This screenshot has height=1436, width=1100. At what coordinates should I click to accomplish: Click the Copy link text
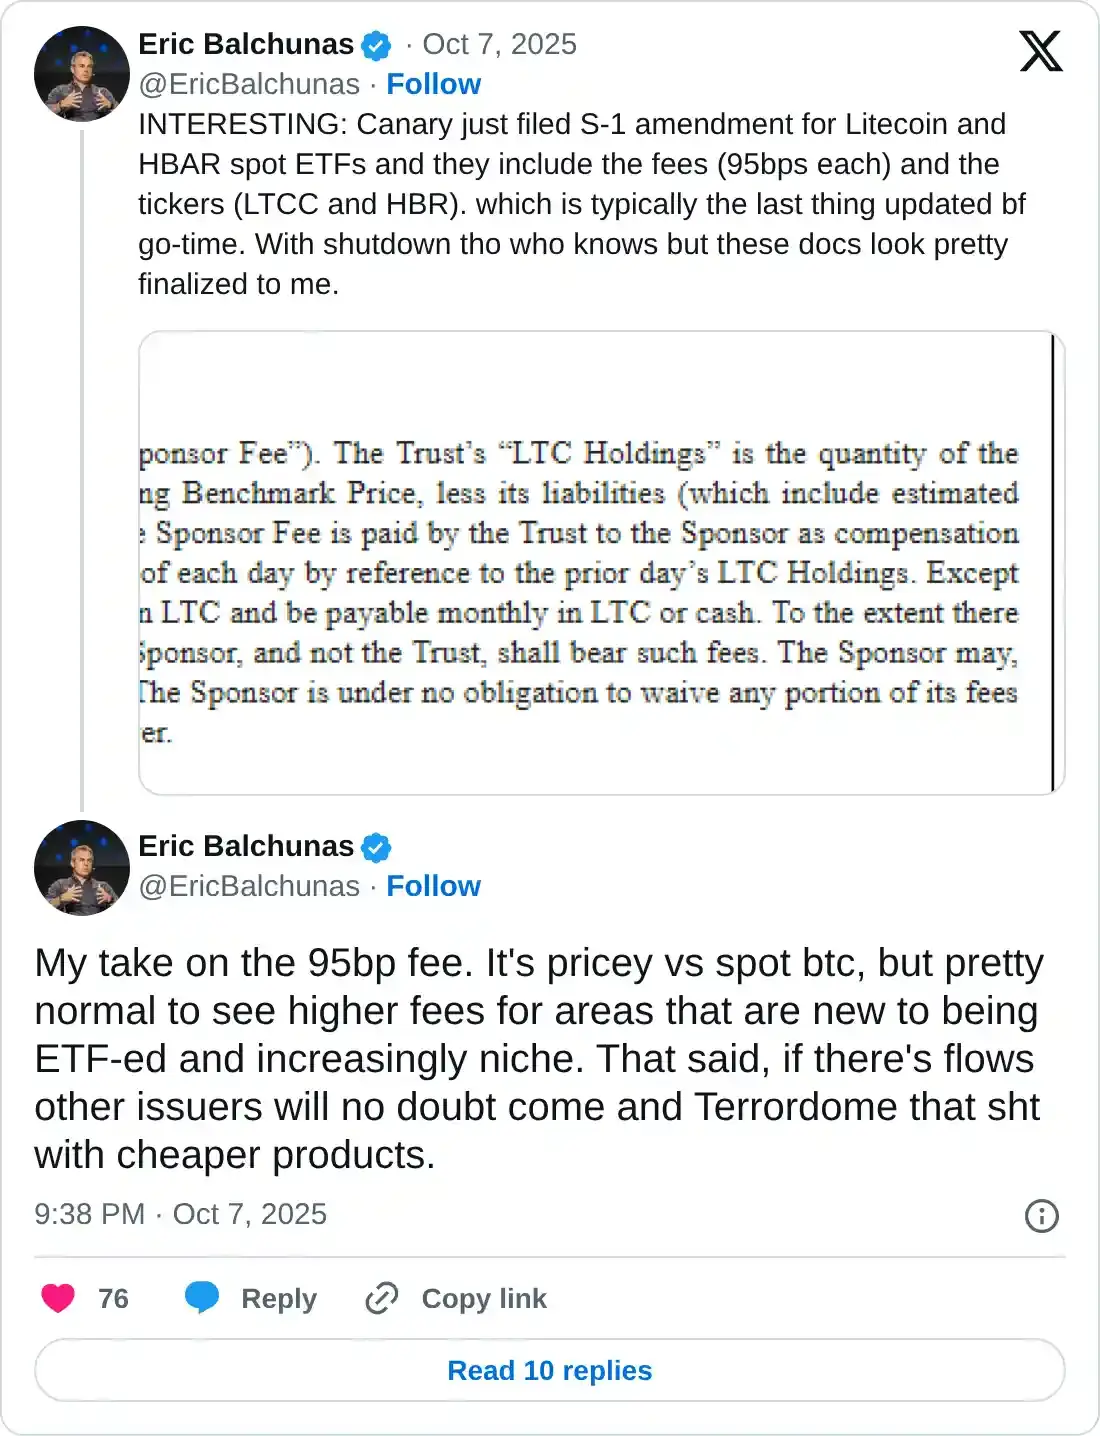point(484,1298)
